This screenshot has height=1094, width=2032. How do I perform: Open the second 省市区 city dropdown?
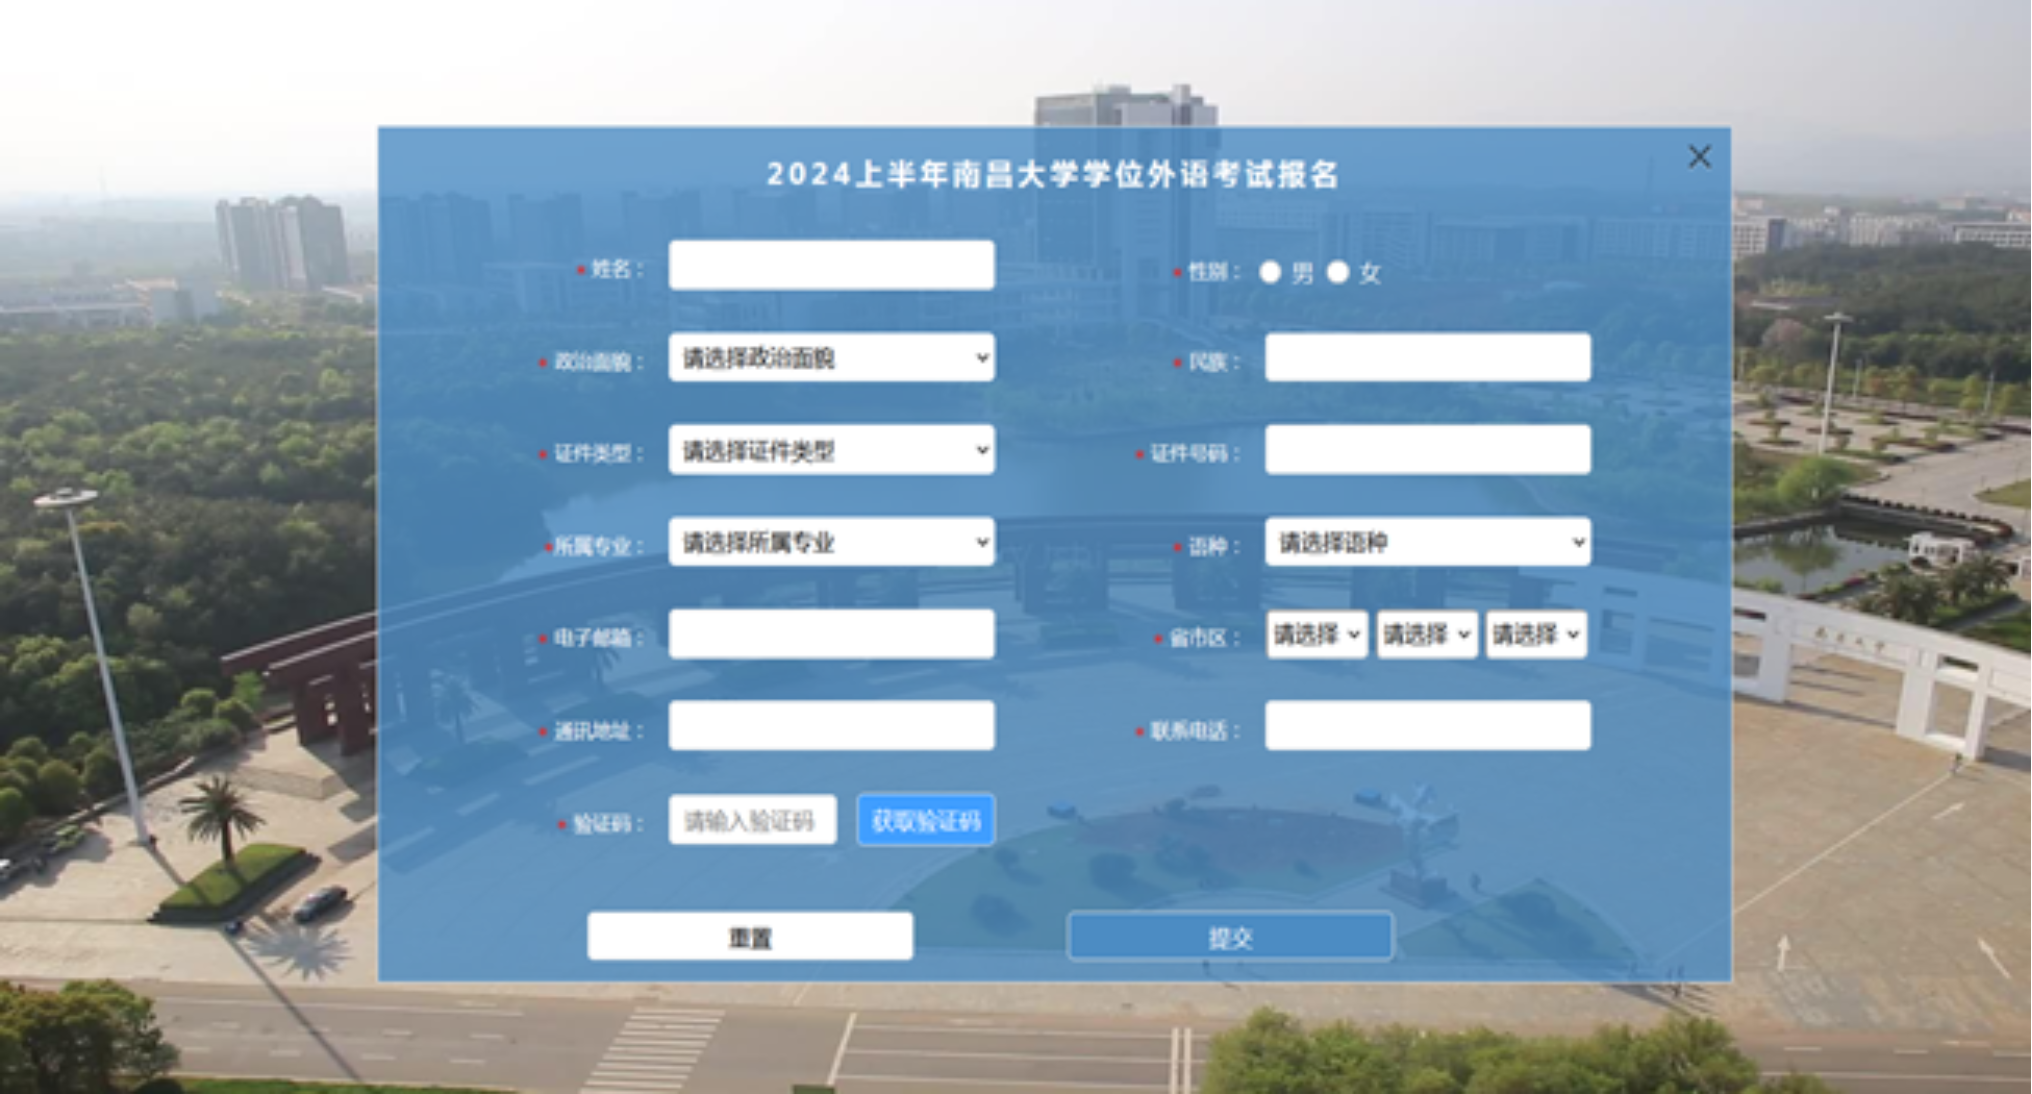(1426, 635)
